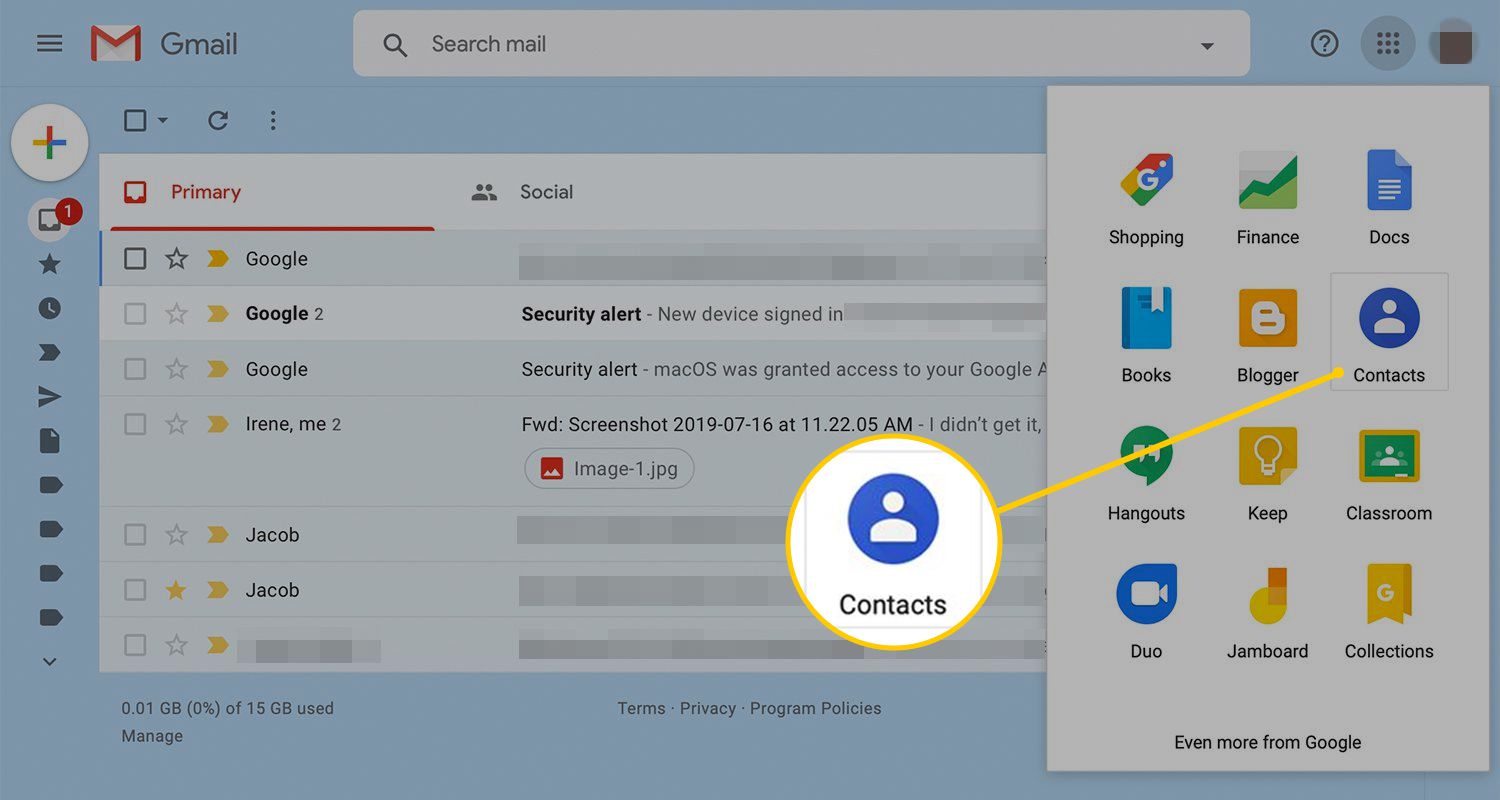This screenshot has height=800, width=1500.
Task: Expand More labels chevron in sidebar
Action: click(49, 662)
